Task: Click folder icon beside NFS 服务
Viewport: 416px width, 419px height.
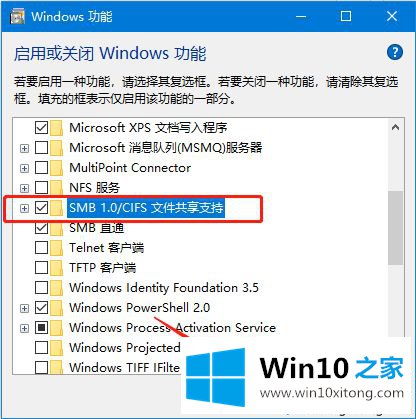Action: point(56,188)
